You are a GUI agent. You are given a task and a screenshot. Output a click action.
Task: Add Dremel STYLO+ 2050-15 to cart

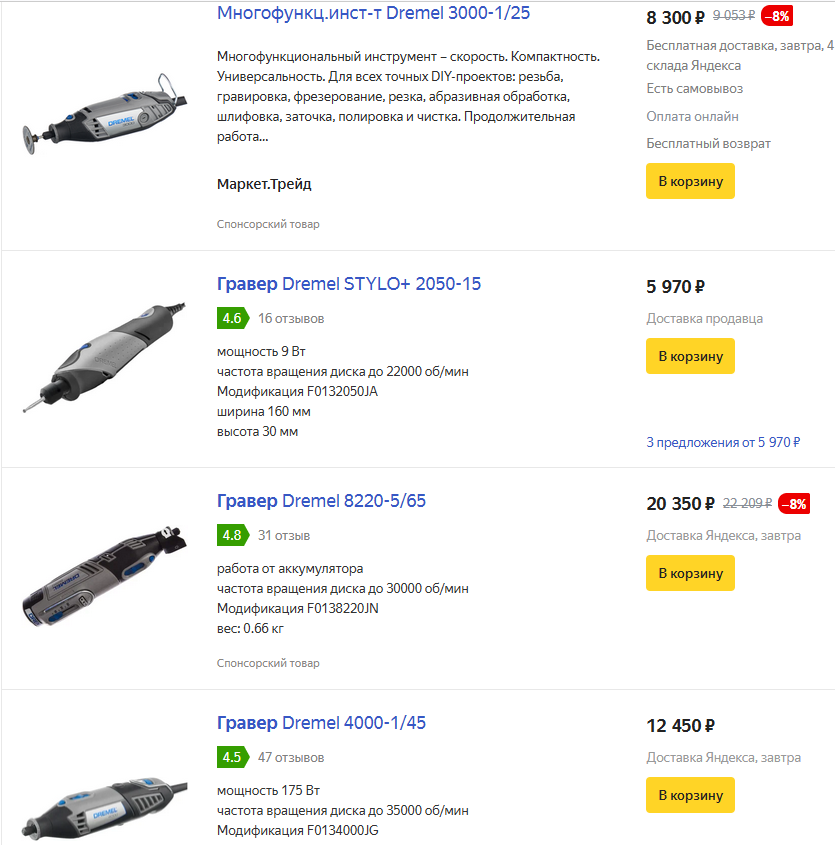point(690,356)
